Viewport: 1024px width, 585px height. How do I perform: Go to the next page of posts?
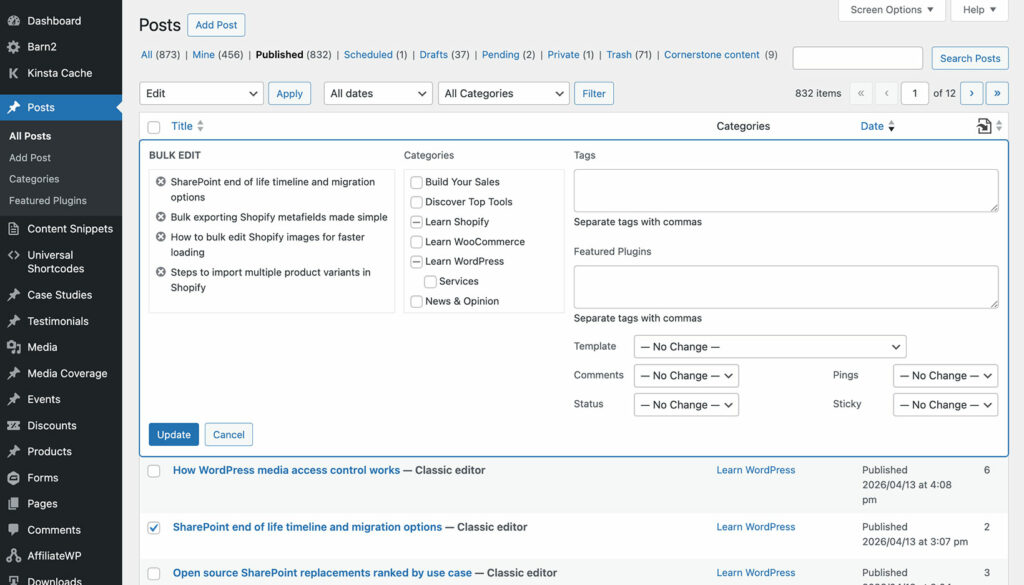(972, 93)
